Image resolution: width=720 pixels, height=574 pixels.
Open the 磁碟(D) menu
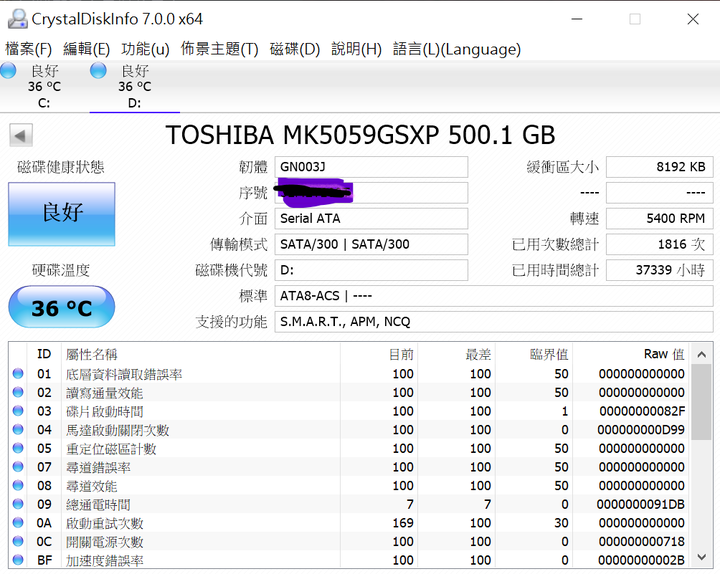click(x=295, y=49)
